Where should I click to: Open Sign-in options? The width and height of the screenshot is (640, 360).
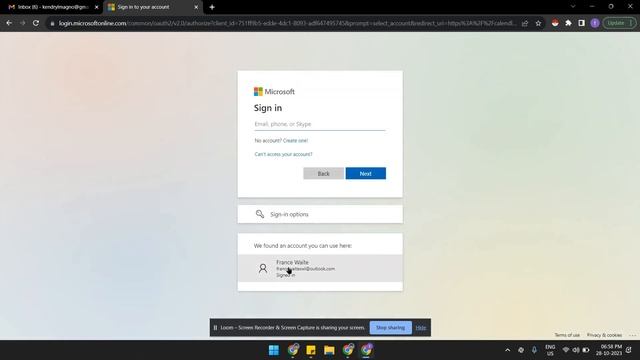point(320,214)
